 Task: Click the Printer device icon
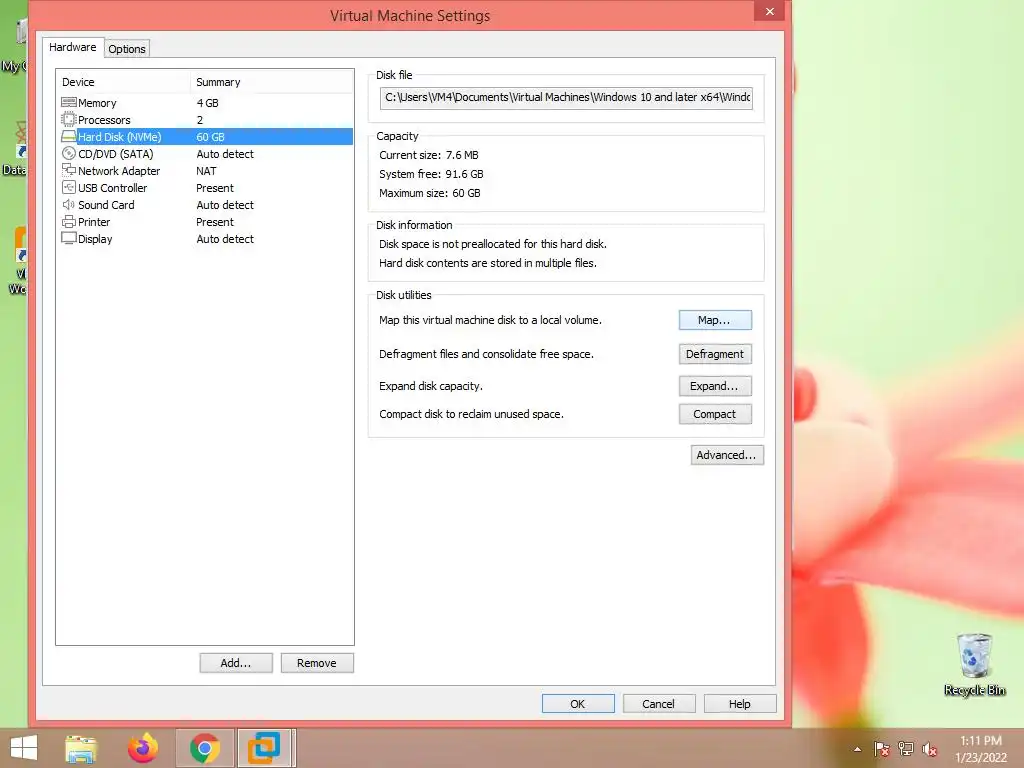click(69, 222)
